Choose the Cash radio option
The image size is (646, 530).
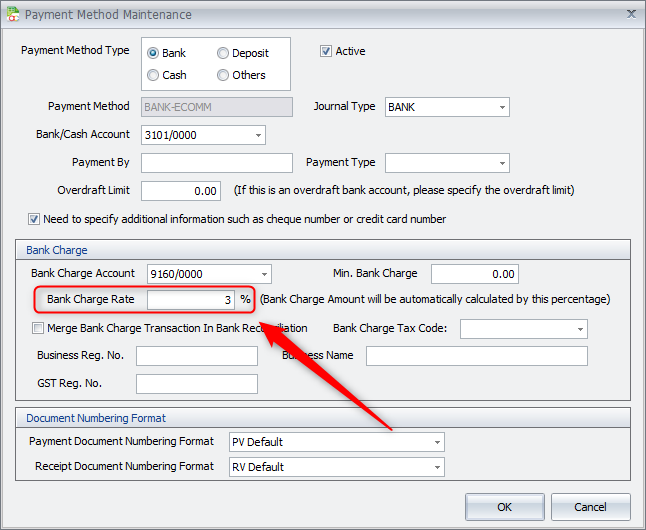(153, 75)
